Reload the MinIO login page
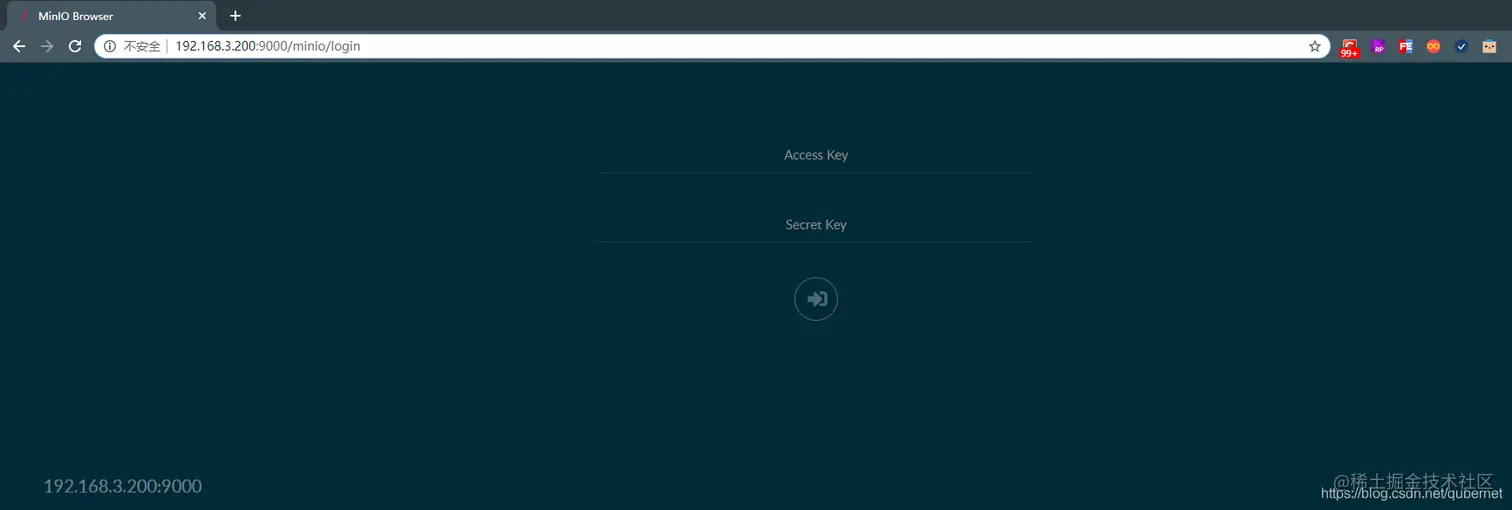 [x=75, y=46]
